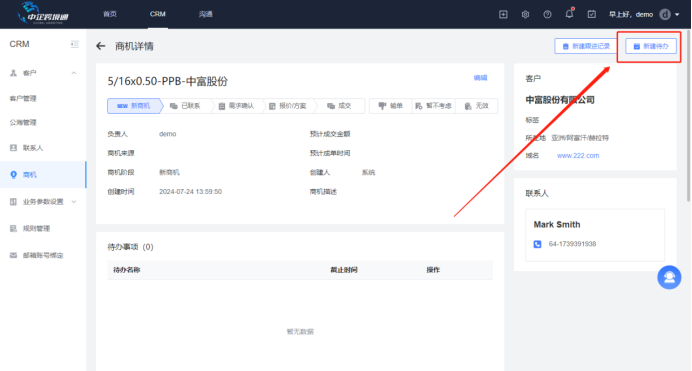The height and width of the screenshot is (371, 692).
Task: Expand the user account dropdown arrow
Action: pos(677,15)
